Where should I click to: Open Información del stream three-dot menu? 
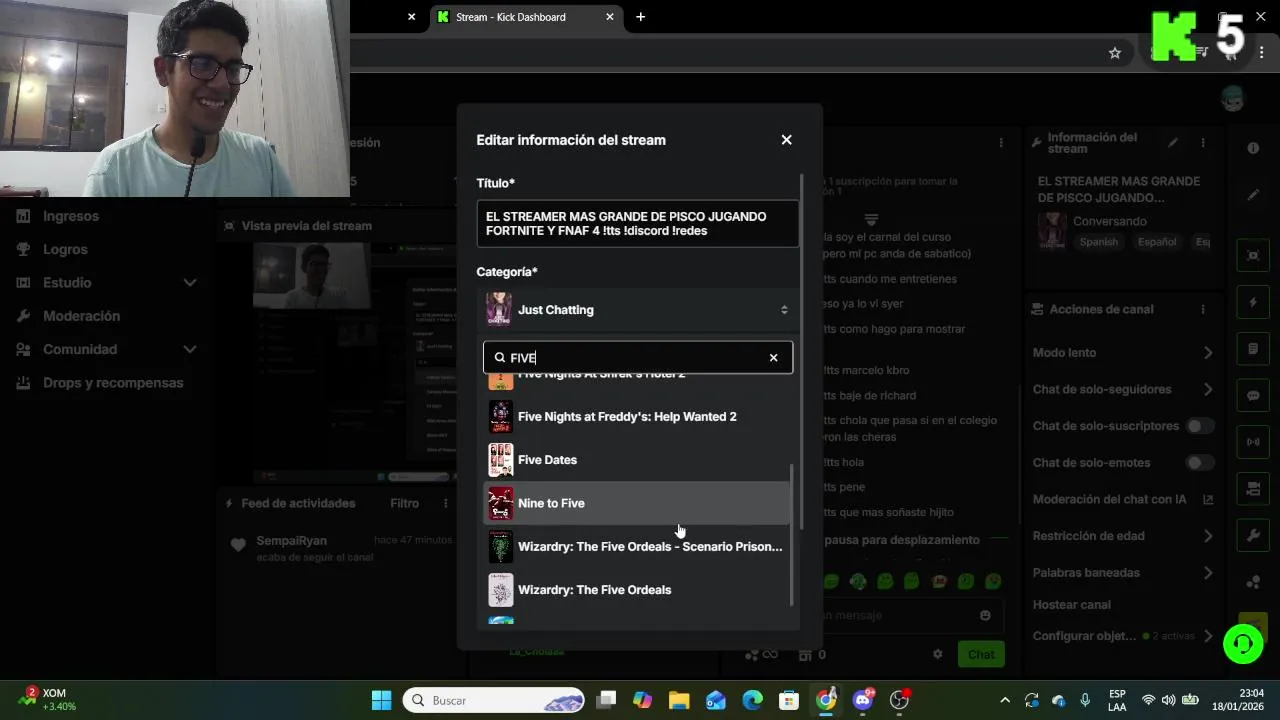[x=1203, y=143]
